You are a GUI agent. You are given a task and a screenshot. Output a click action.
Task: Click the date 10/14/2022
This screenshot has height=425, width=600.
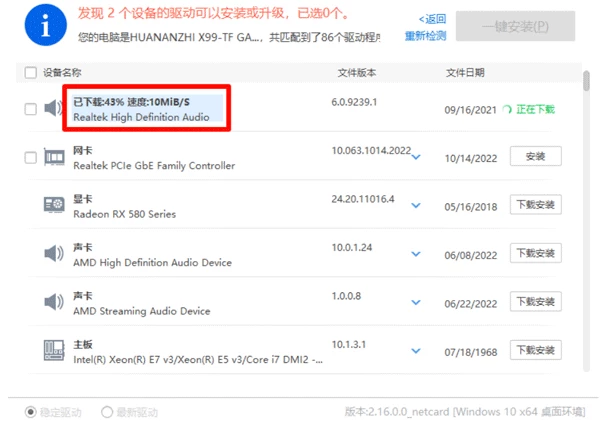click(471, 158)
